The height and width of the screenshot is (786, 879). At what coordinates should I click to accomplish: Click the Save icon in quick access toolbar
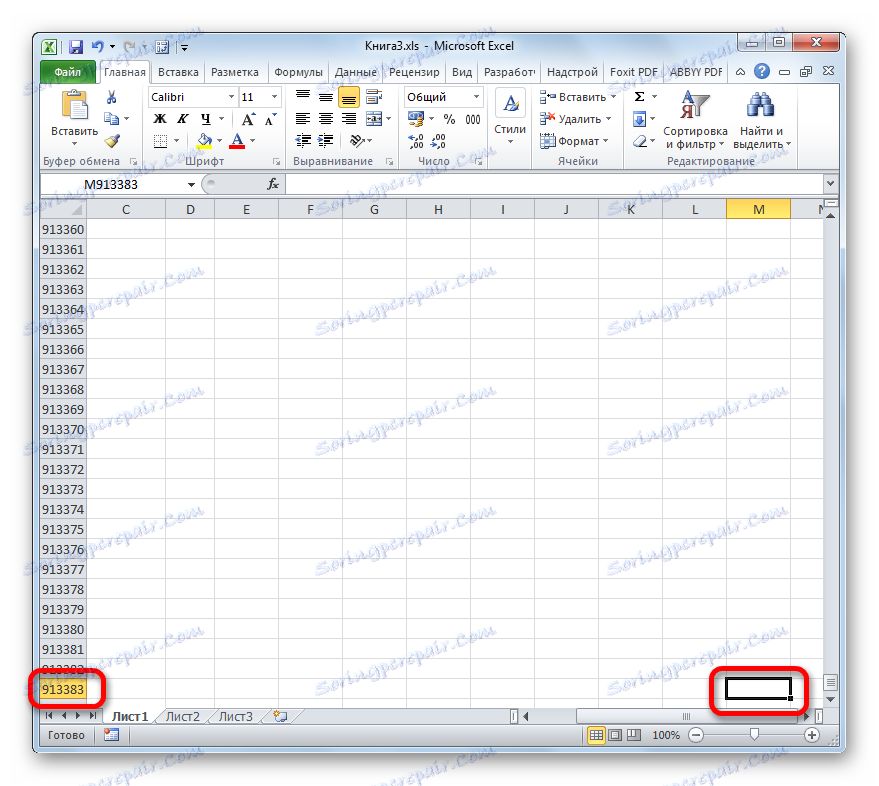tap(75, 47)
